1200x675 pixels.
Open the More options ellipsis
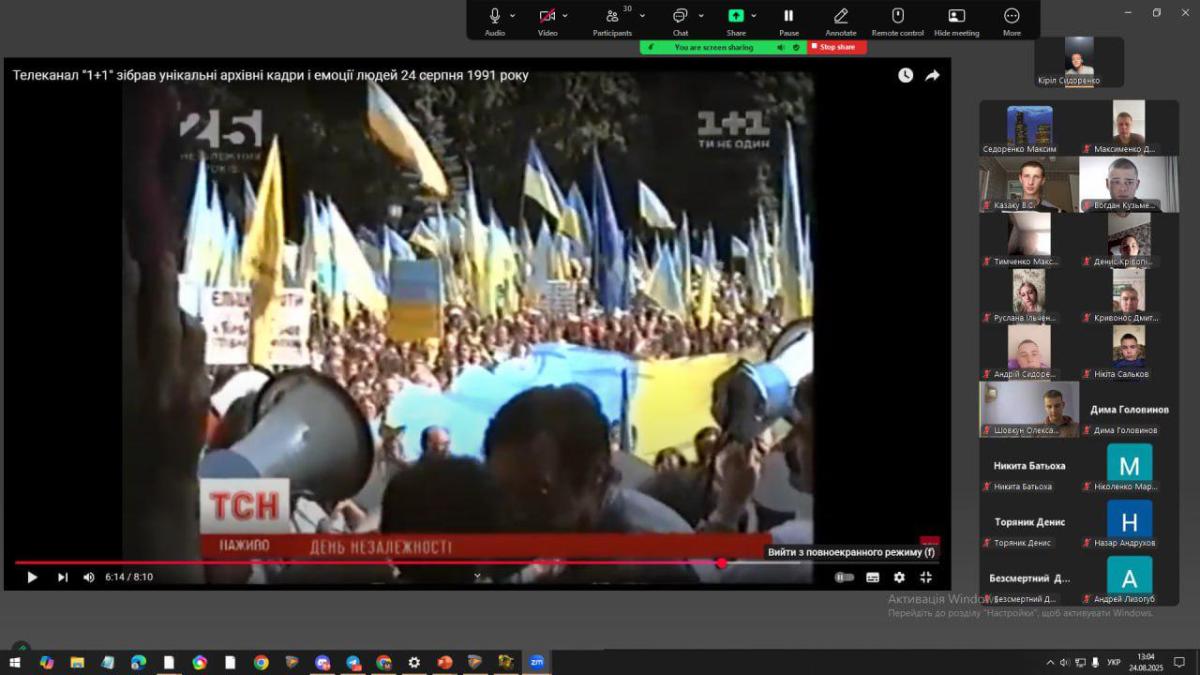point(1012,16)
